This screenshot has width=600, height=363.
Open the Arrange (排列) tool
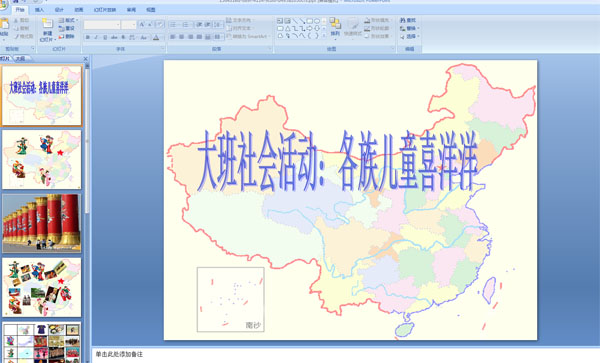(335, 28)
